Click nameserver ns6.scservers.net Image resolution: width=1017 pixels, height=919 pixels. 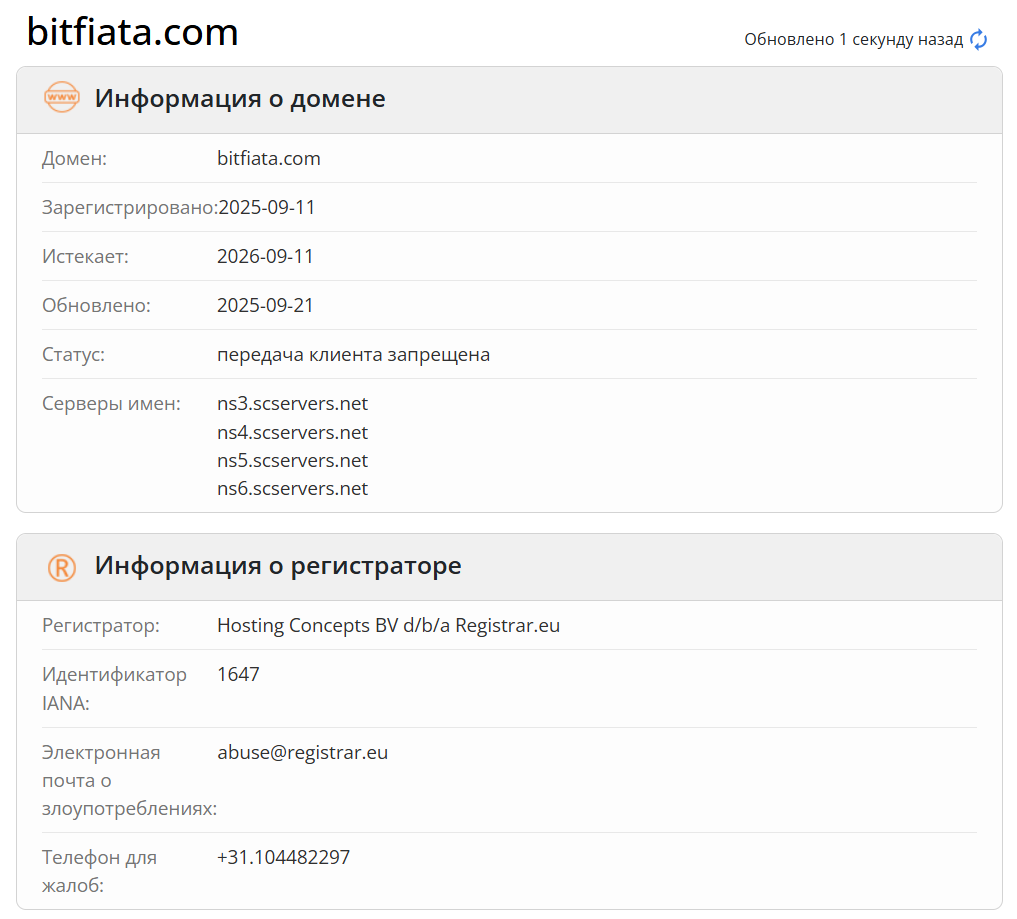292,488
